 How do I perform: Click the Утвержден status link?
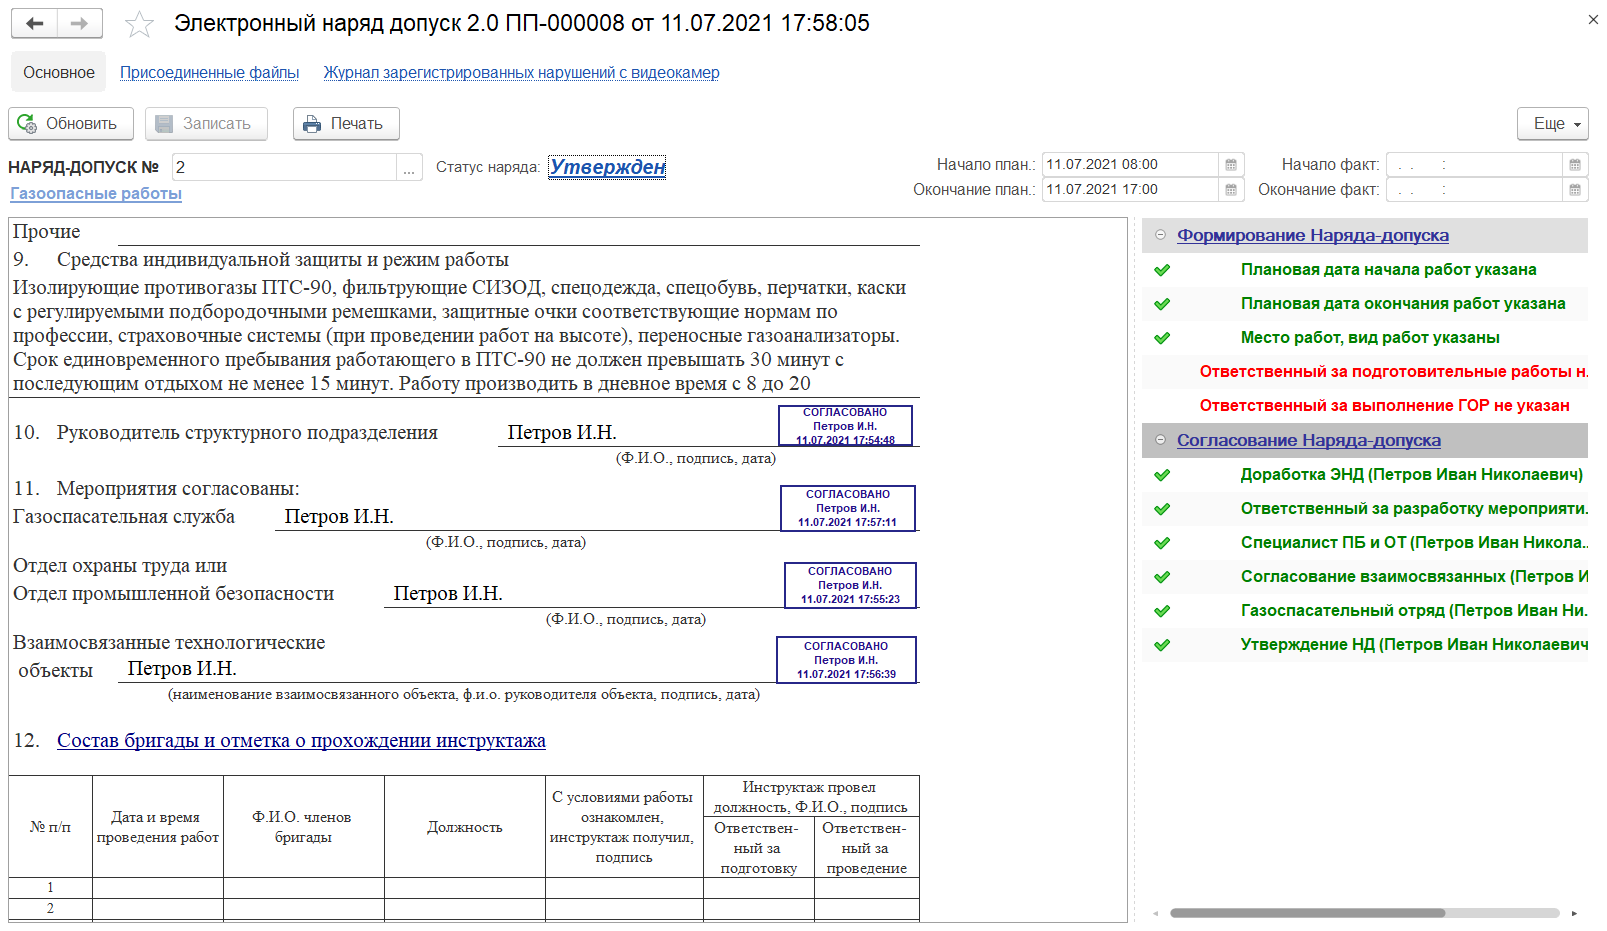[x=607, y=167]
